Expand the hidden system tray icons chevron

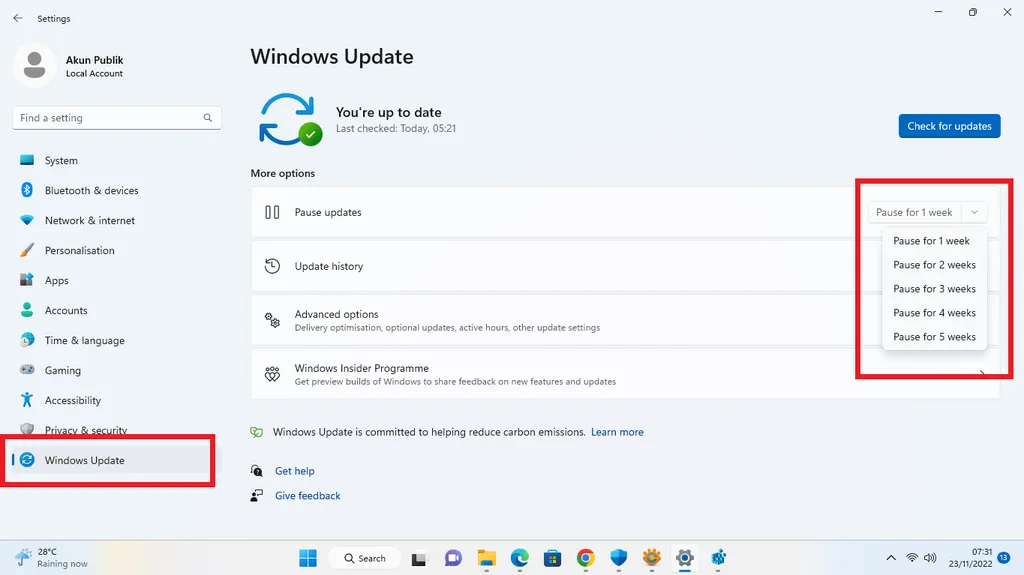[891, 558]
